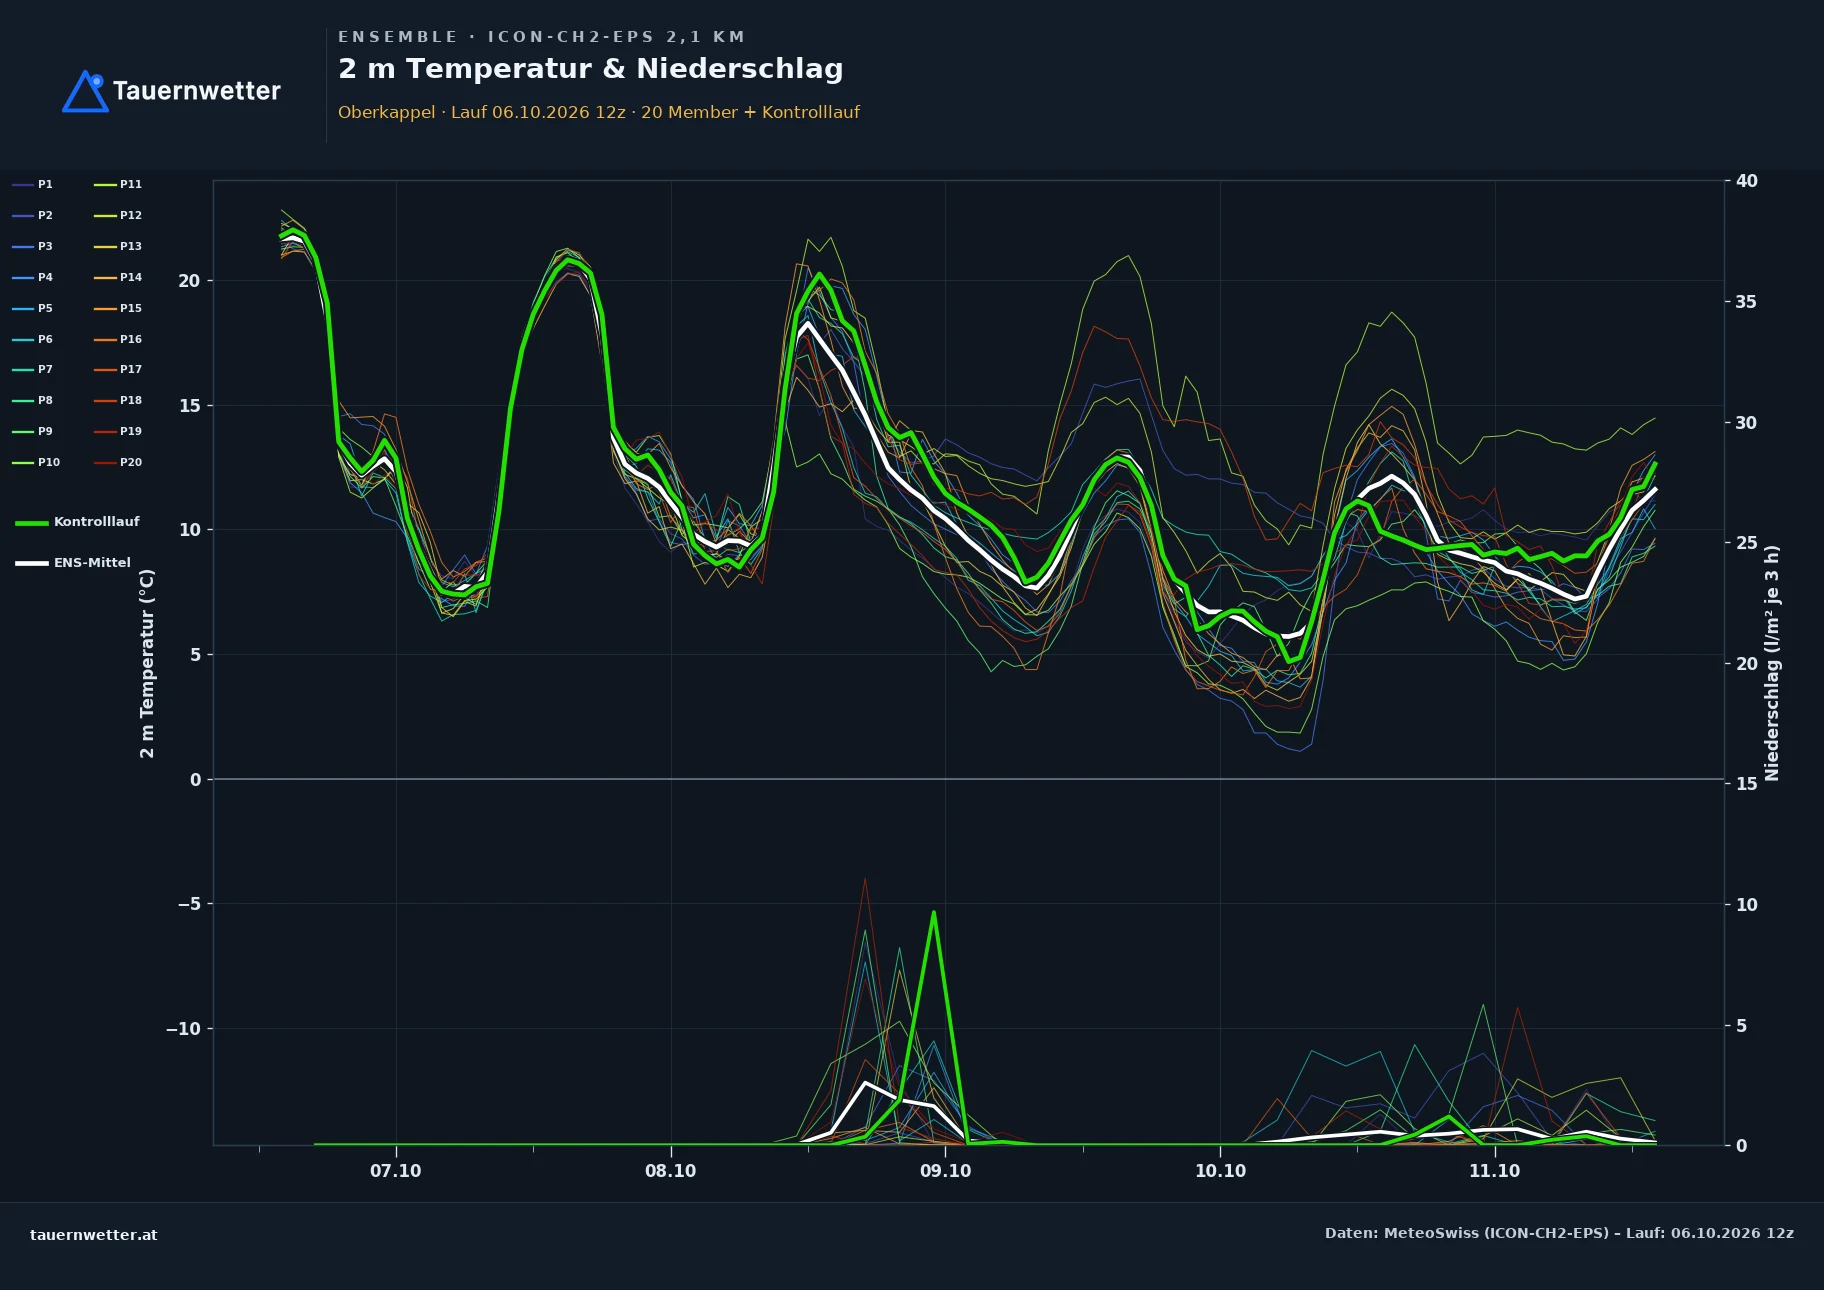Toggle the P20 legend entry
The image size is (1824, 1290).
click(118, 462)
